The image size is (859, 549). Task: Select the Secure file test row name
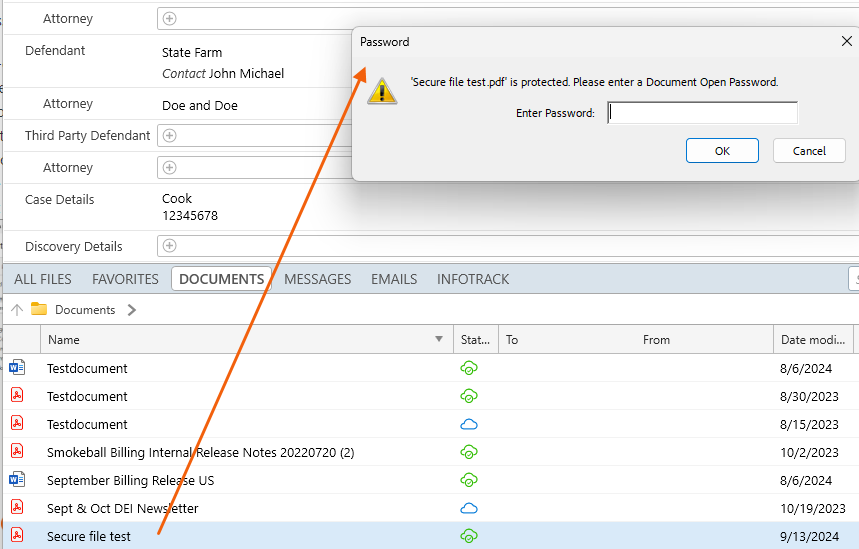pos(89,536)
